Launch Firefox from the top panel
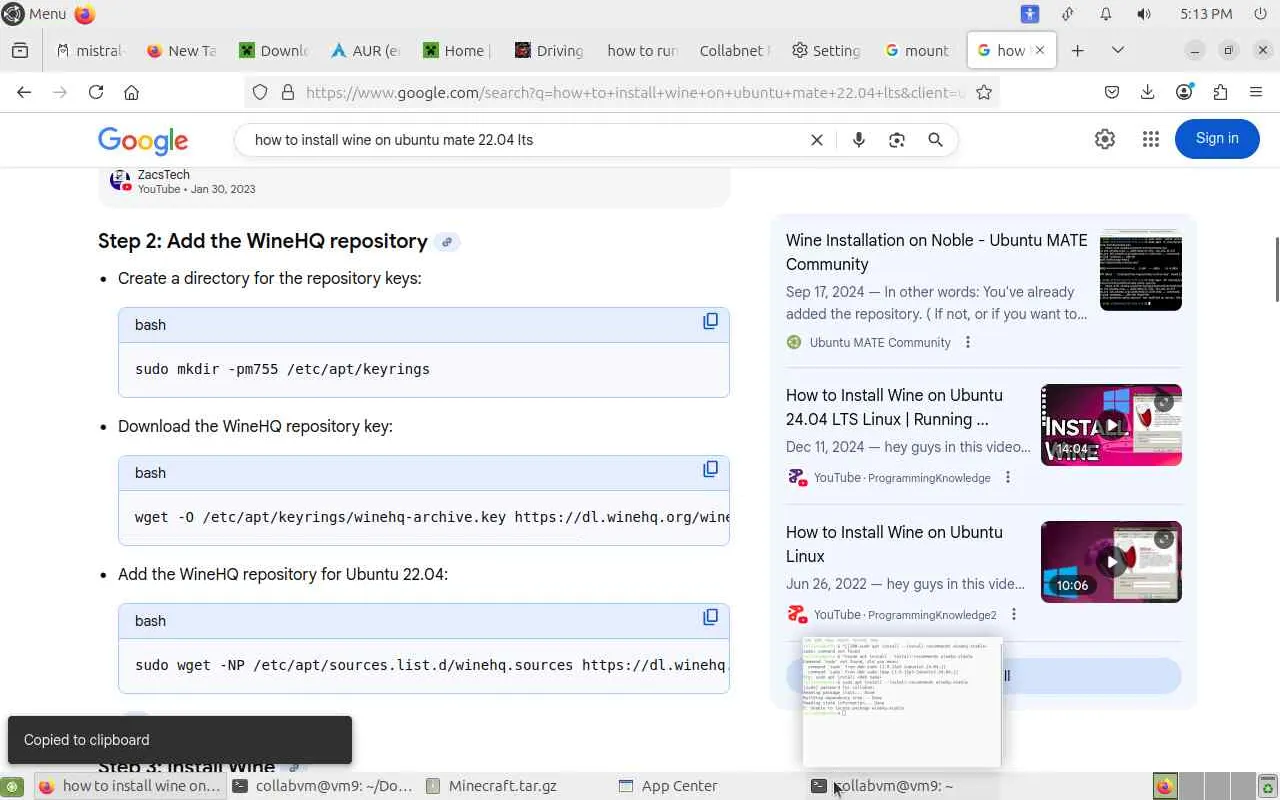Image resolution: width=1280 pixels, height=800 pixels. click(85, 14)
